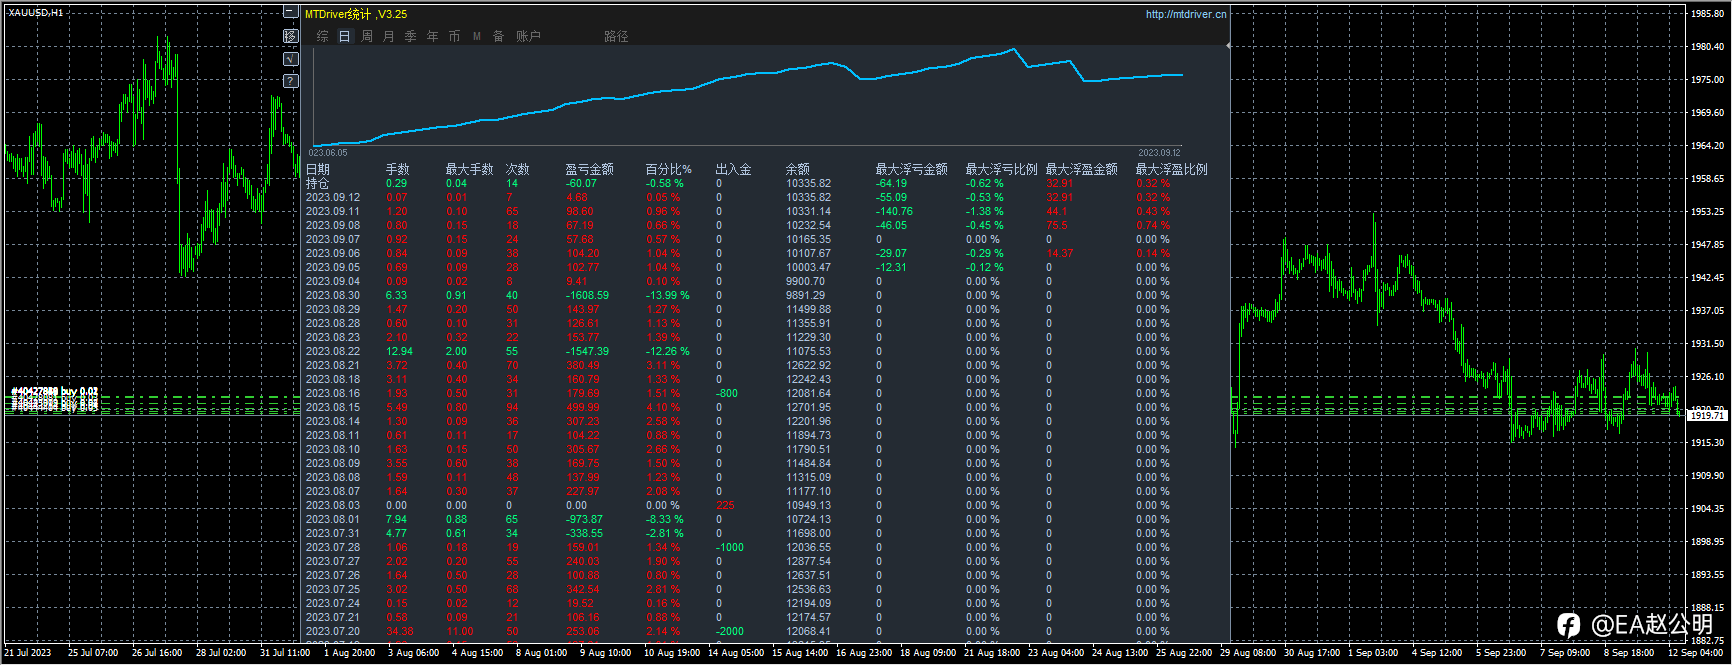This screenshot has height=666, width=1733.
Task: Open the 月 monthly statistics tab
Action: (x=388, y=36)
